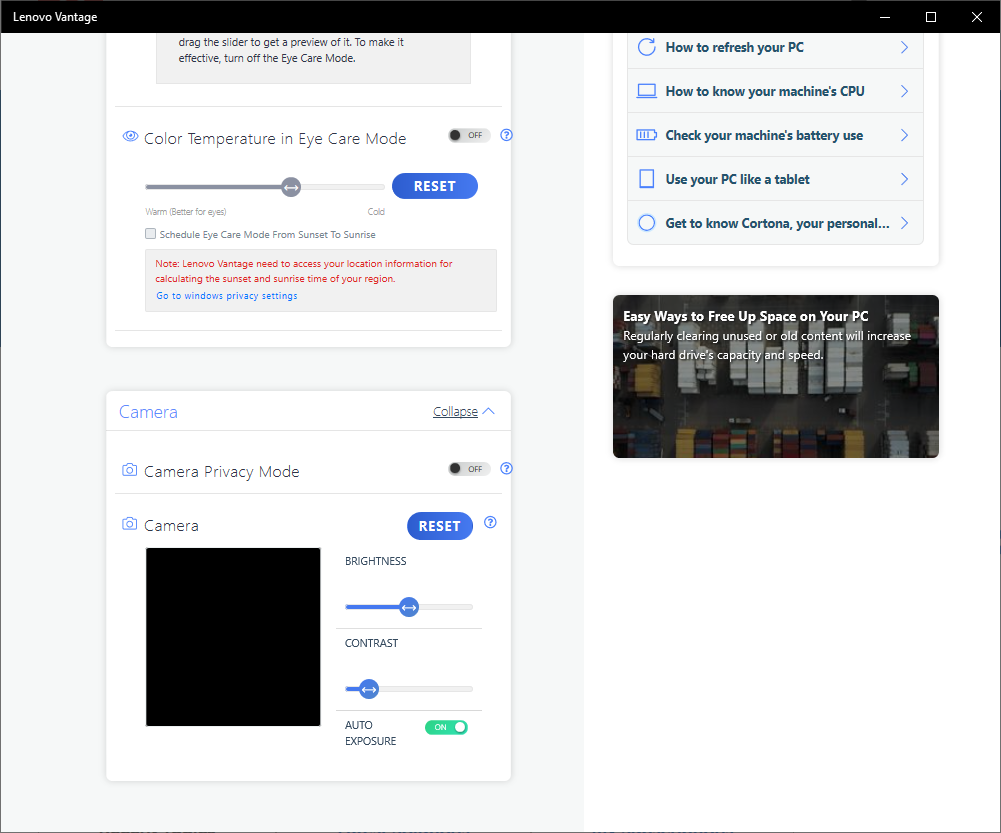1001x833 pixels.
Task: Click the camera icon next to Camera heading
Action: pyautogui.click(x=129, y=523)
